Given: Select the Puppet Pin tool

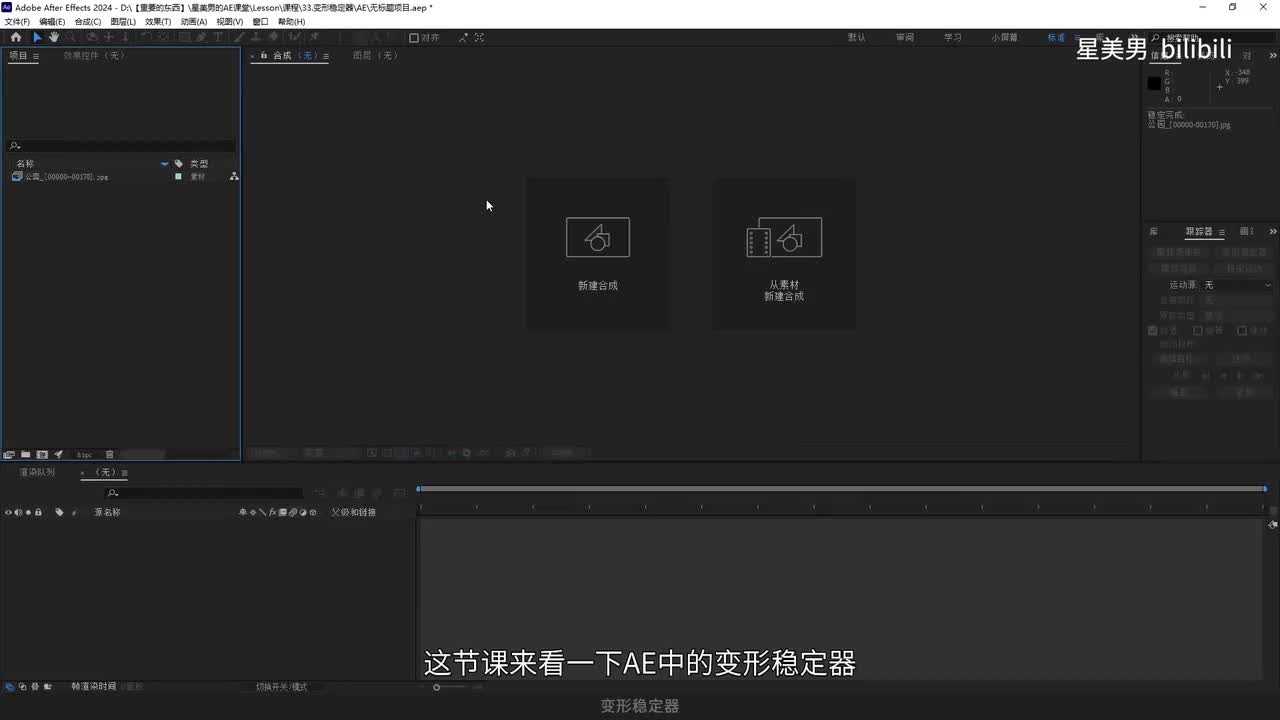Looking at the screenshot, I should [313, 37].
